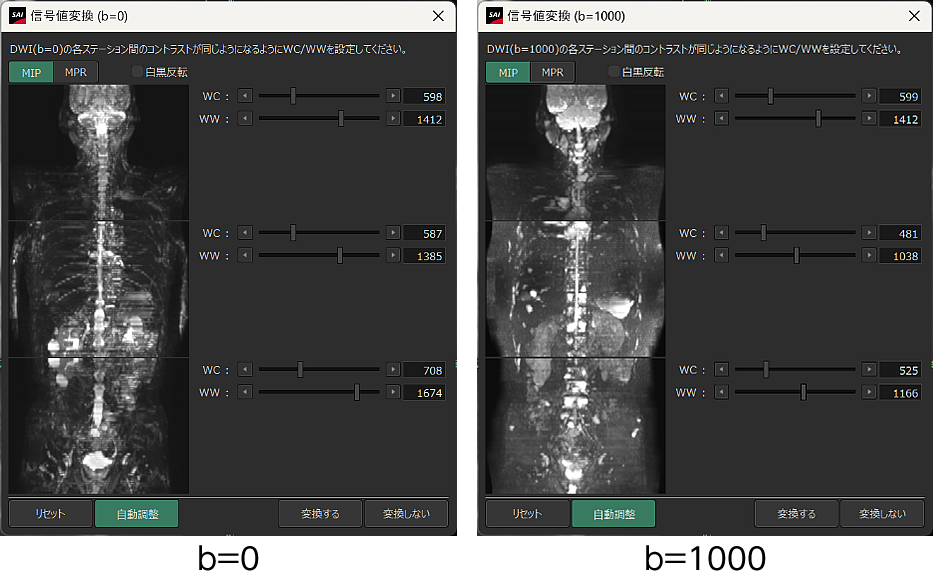Image resolution: width=933 pixels, height=571 pixels.
Task: Decrease WC for b=0 middle station
Action: [x=245, y=233]
